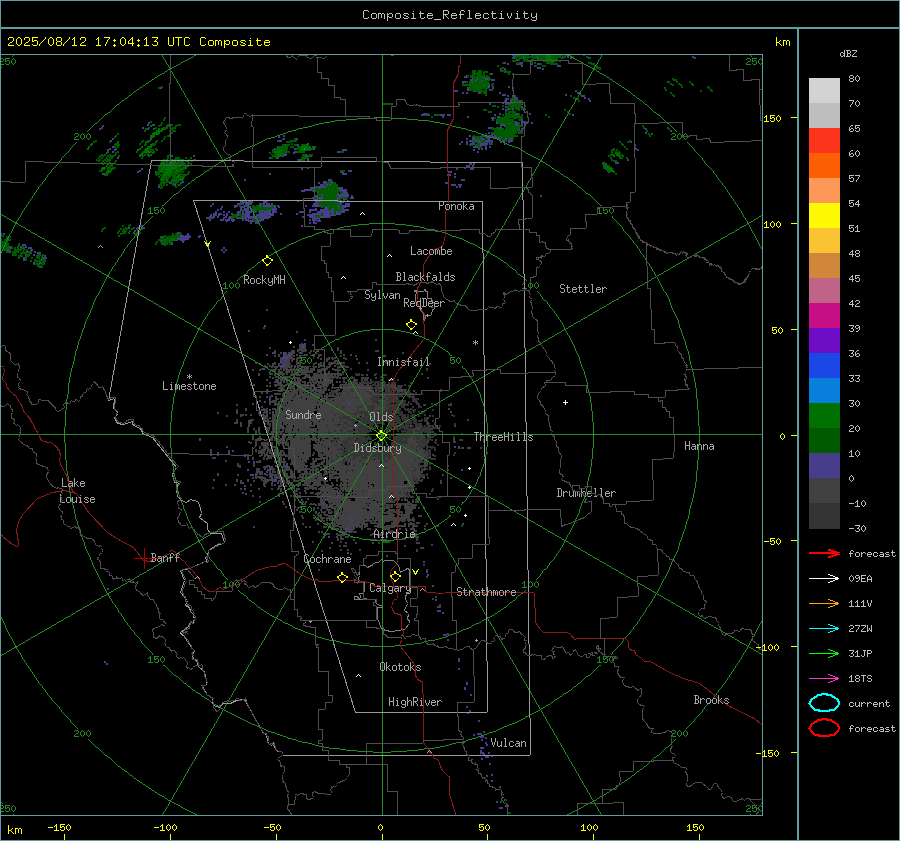Click the Blackfalds label
This screenshot has height=841, width=900.
click(x=425, y=277)
